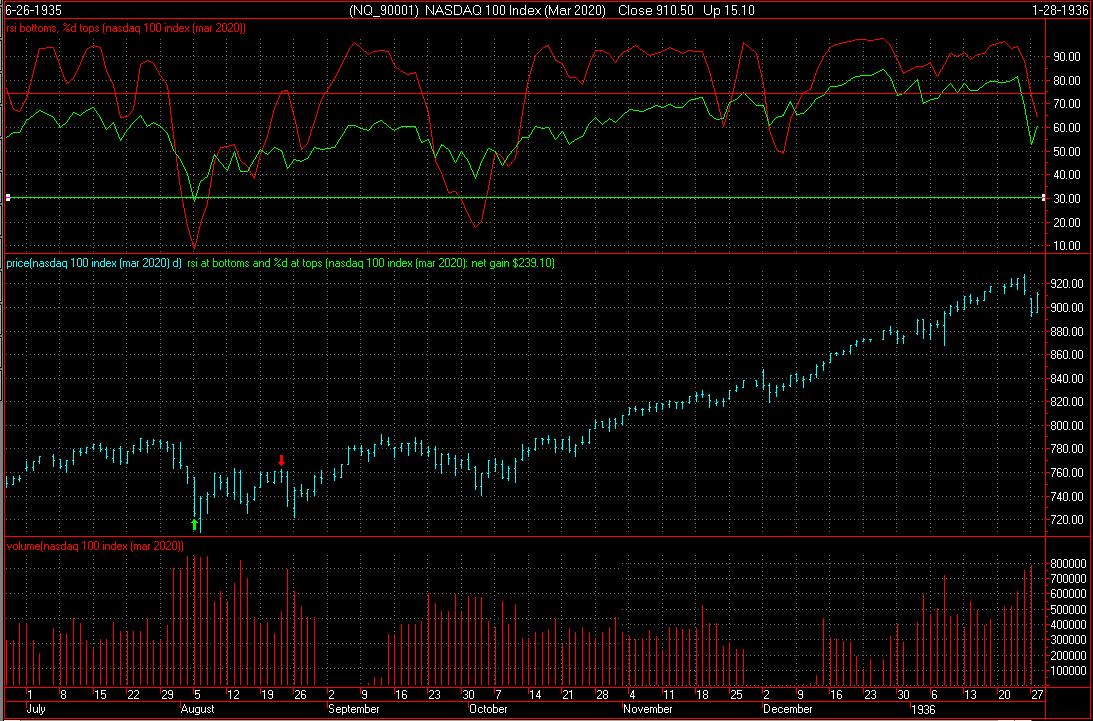Viewport: 1093px width, 721px height.
Task: Click the end date 1-28-1936
Action: [1062, 10]
